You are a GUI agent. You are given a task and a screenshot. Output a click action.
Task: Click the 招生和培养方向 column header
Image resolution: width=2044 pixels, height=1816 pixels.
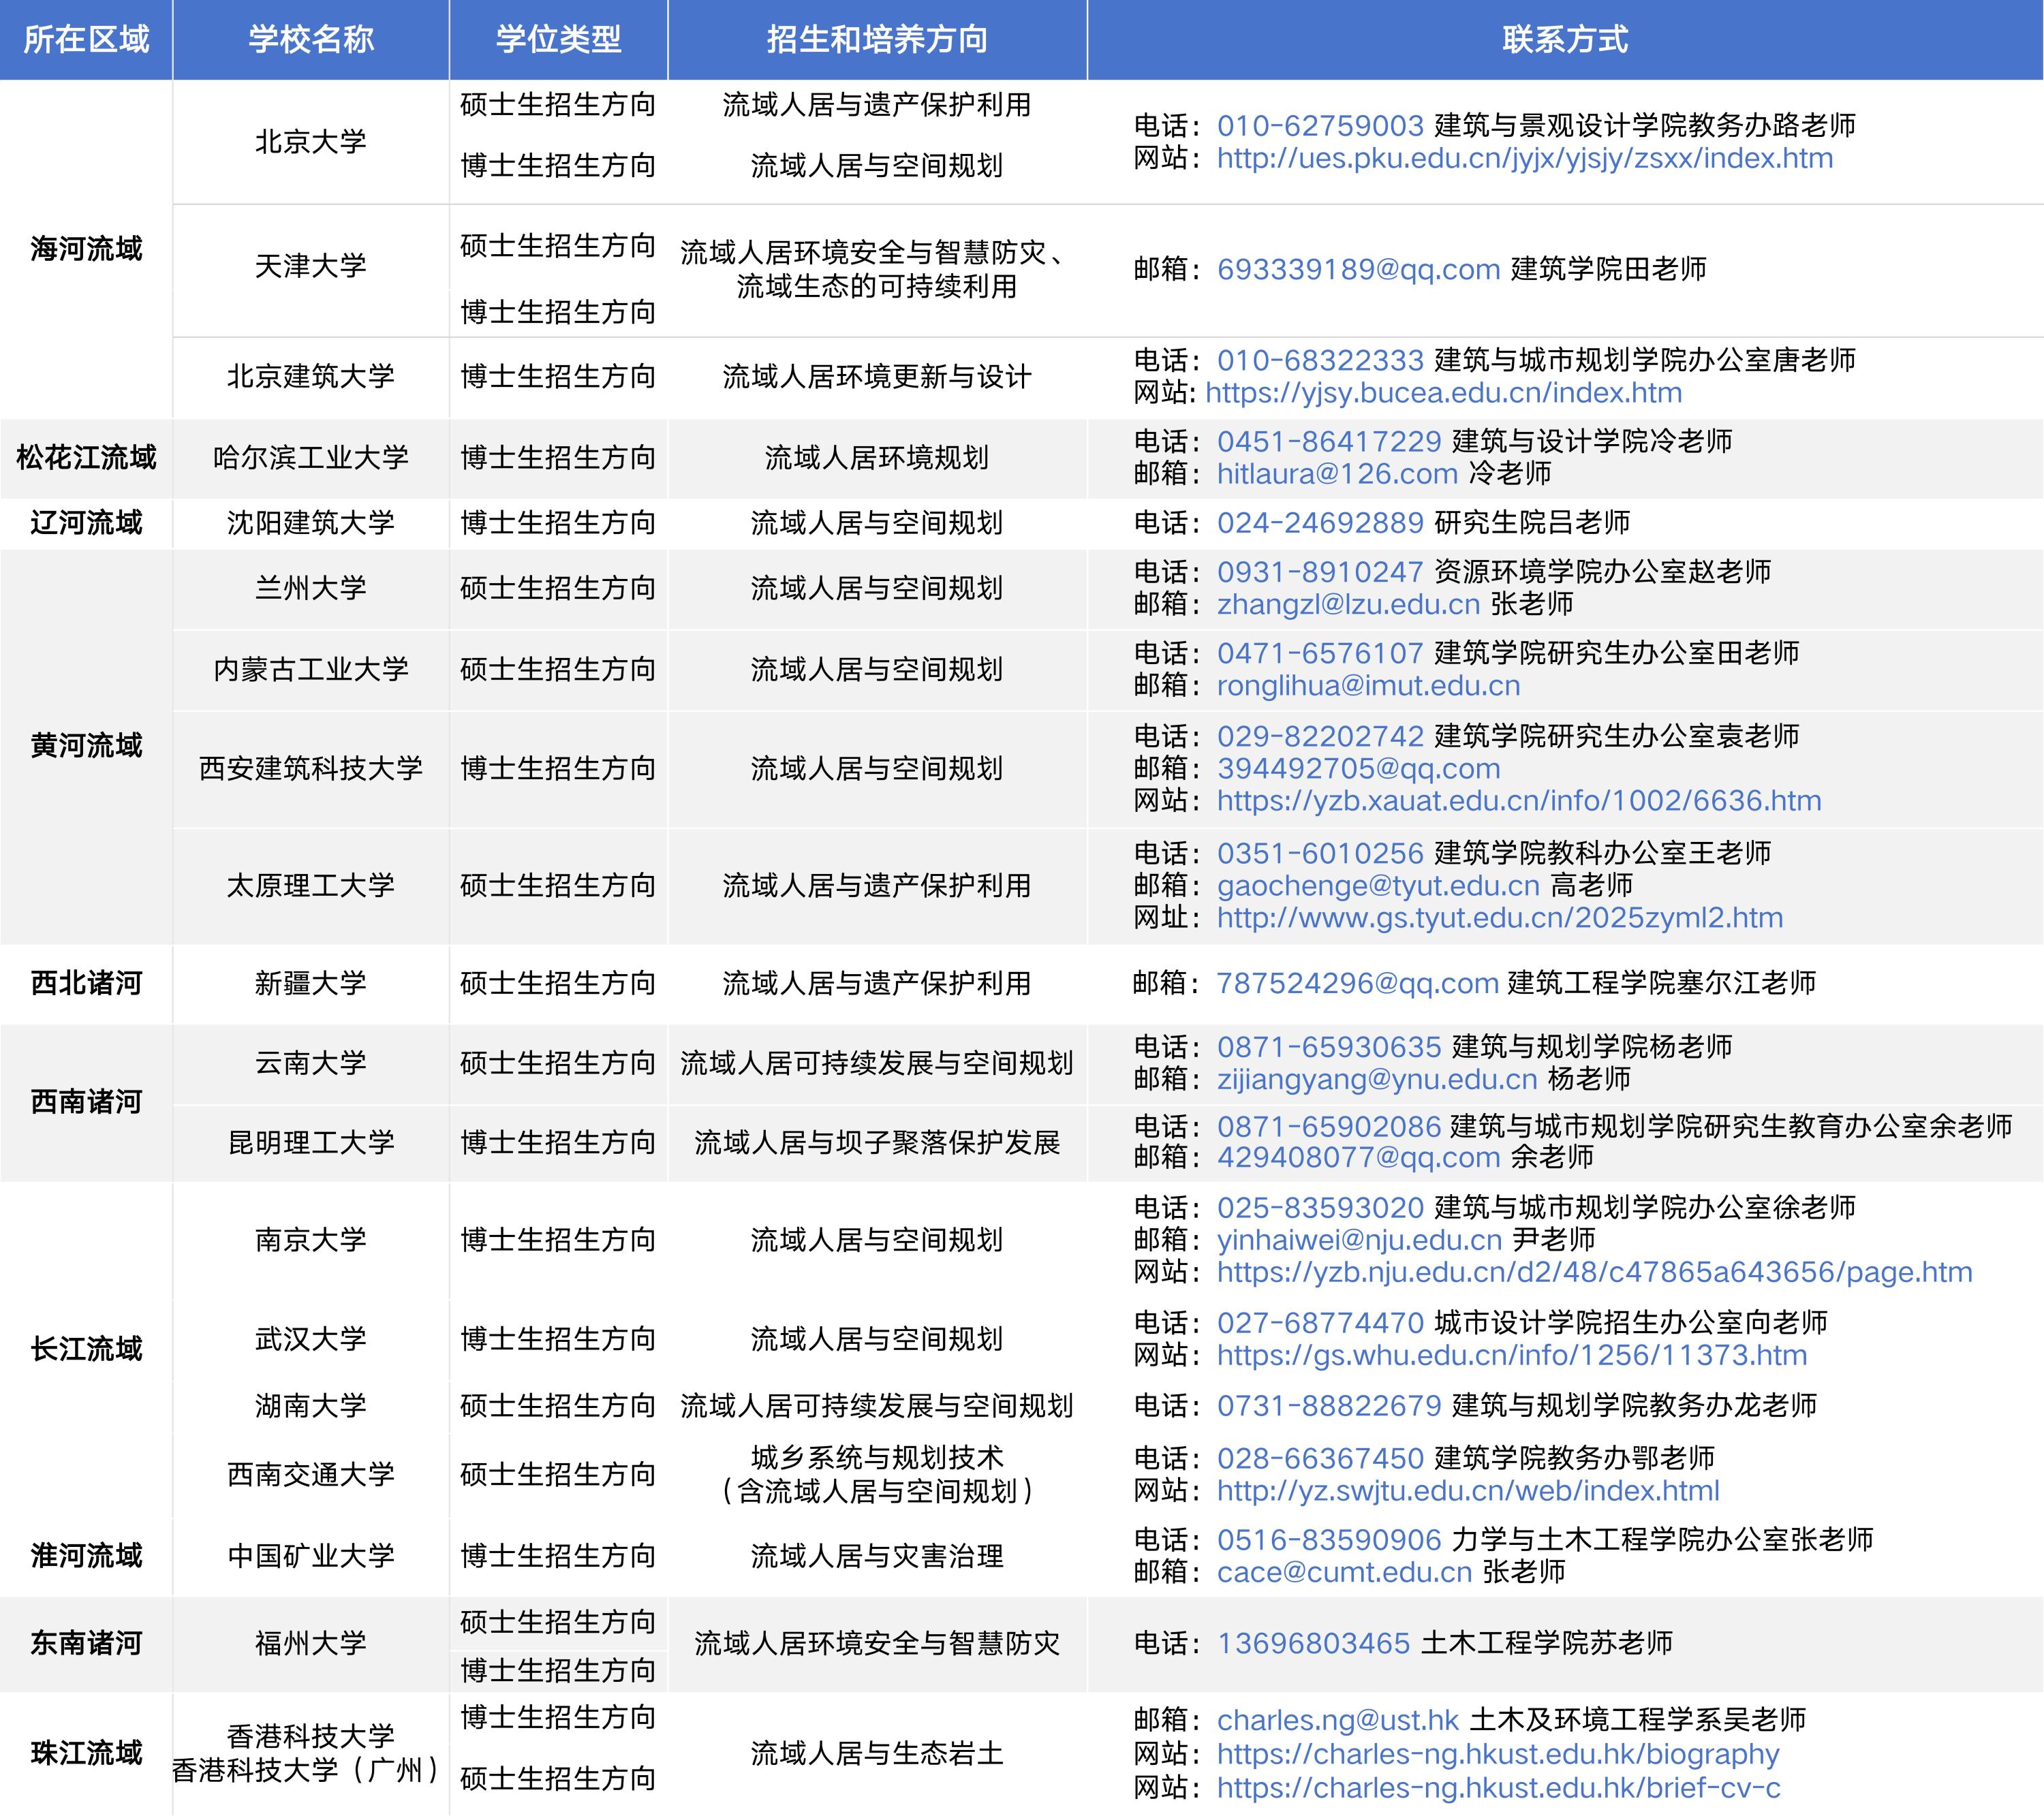point(877,39)
